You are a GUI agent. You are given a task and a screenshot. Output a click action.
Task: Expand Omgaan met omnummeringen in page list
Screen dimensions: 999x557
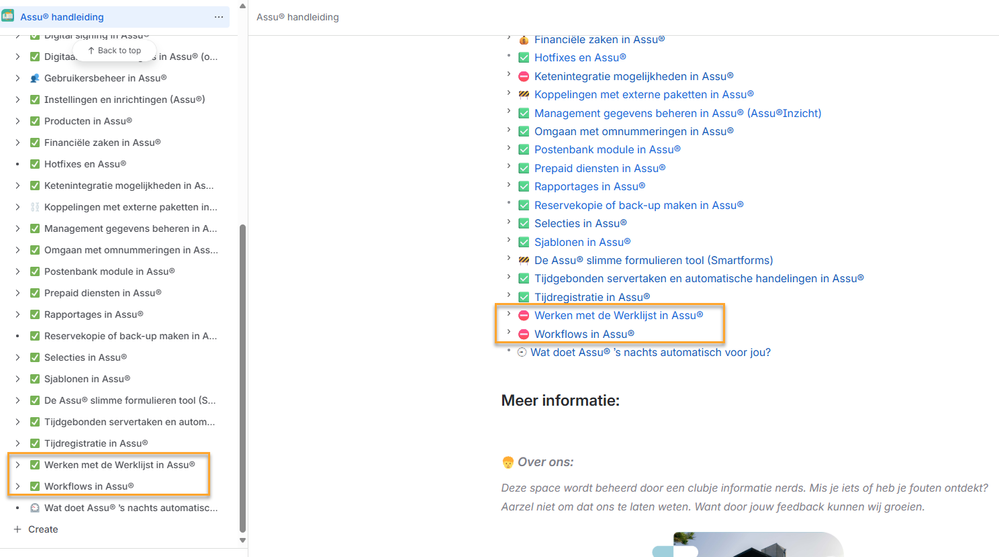[508, 129]
